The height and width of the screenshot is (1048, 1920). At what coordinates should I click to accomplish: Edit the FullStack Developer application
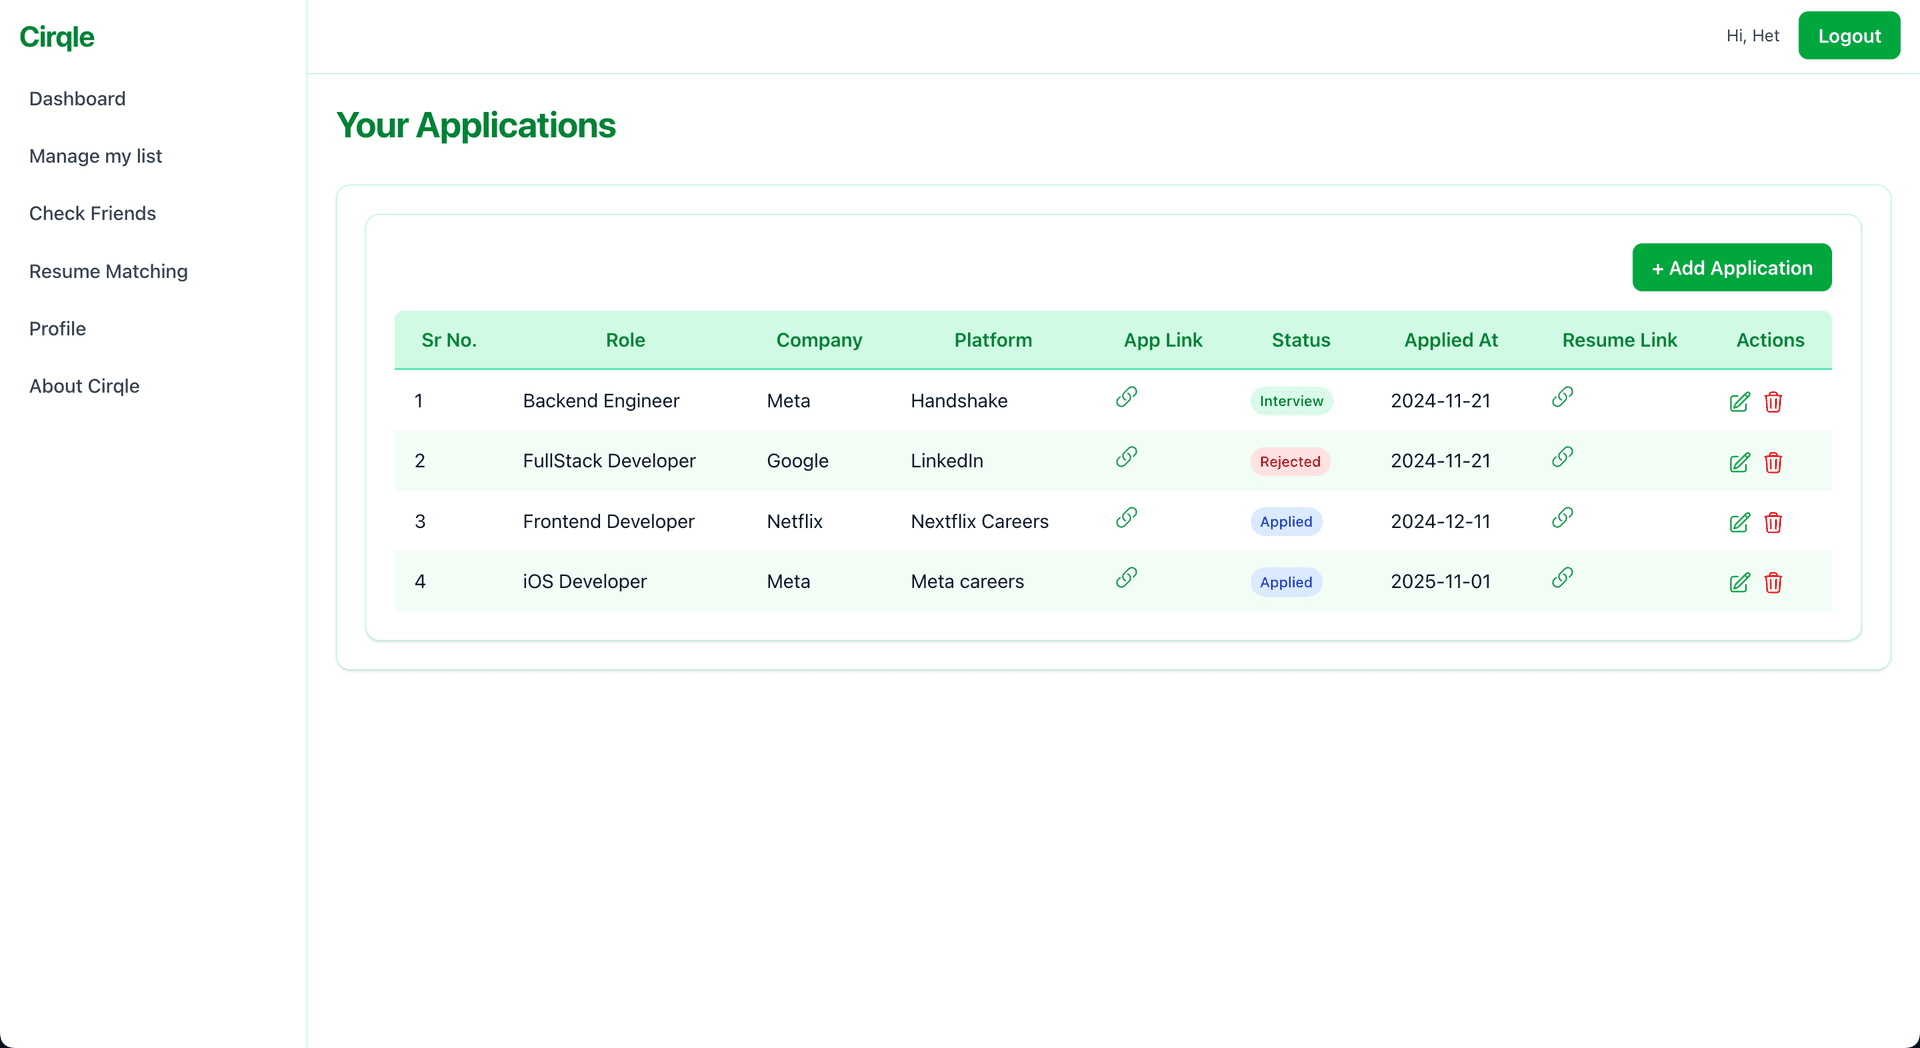pos(1739,463)
